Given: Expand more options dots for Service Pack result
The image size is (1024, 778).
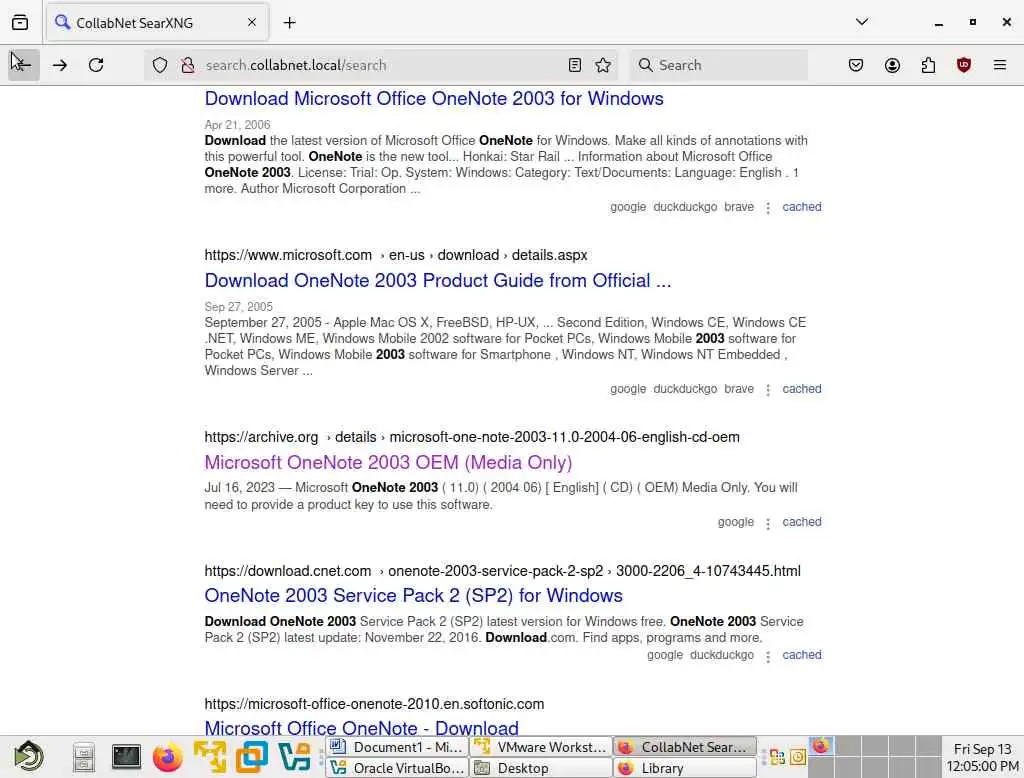Looking at the screenshot, I should click(768, 656).
